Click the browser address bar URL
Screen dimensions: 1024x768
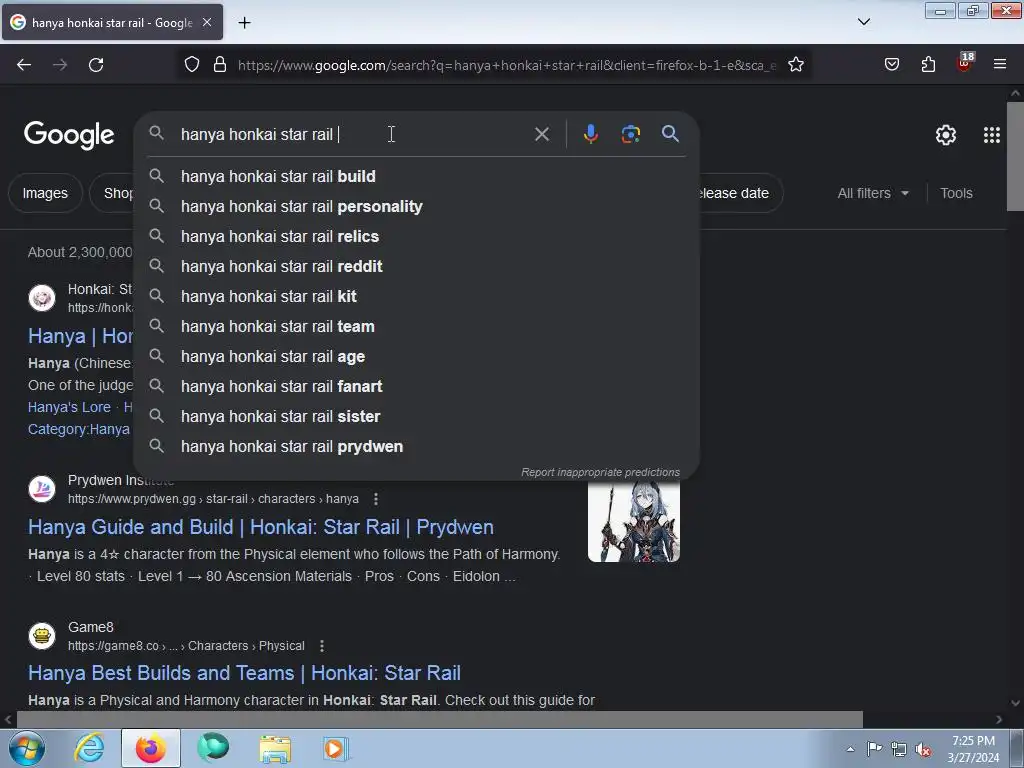coord(507,65)
